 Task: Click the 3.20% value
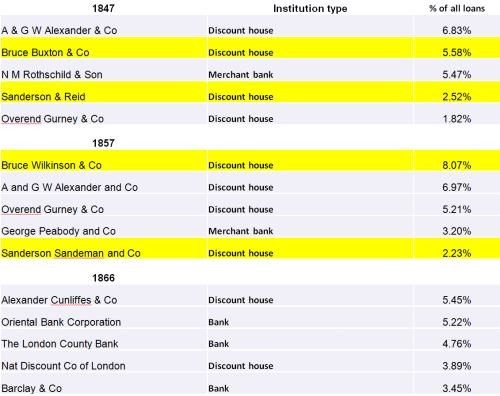tap(457, 231)
